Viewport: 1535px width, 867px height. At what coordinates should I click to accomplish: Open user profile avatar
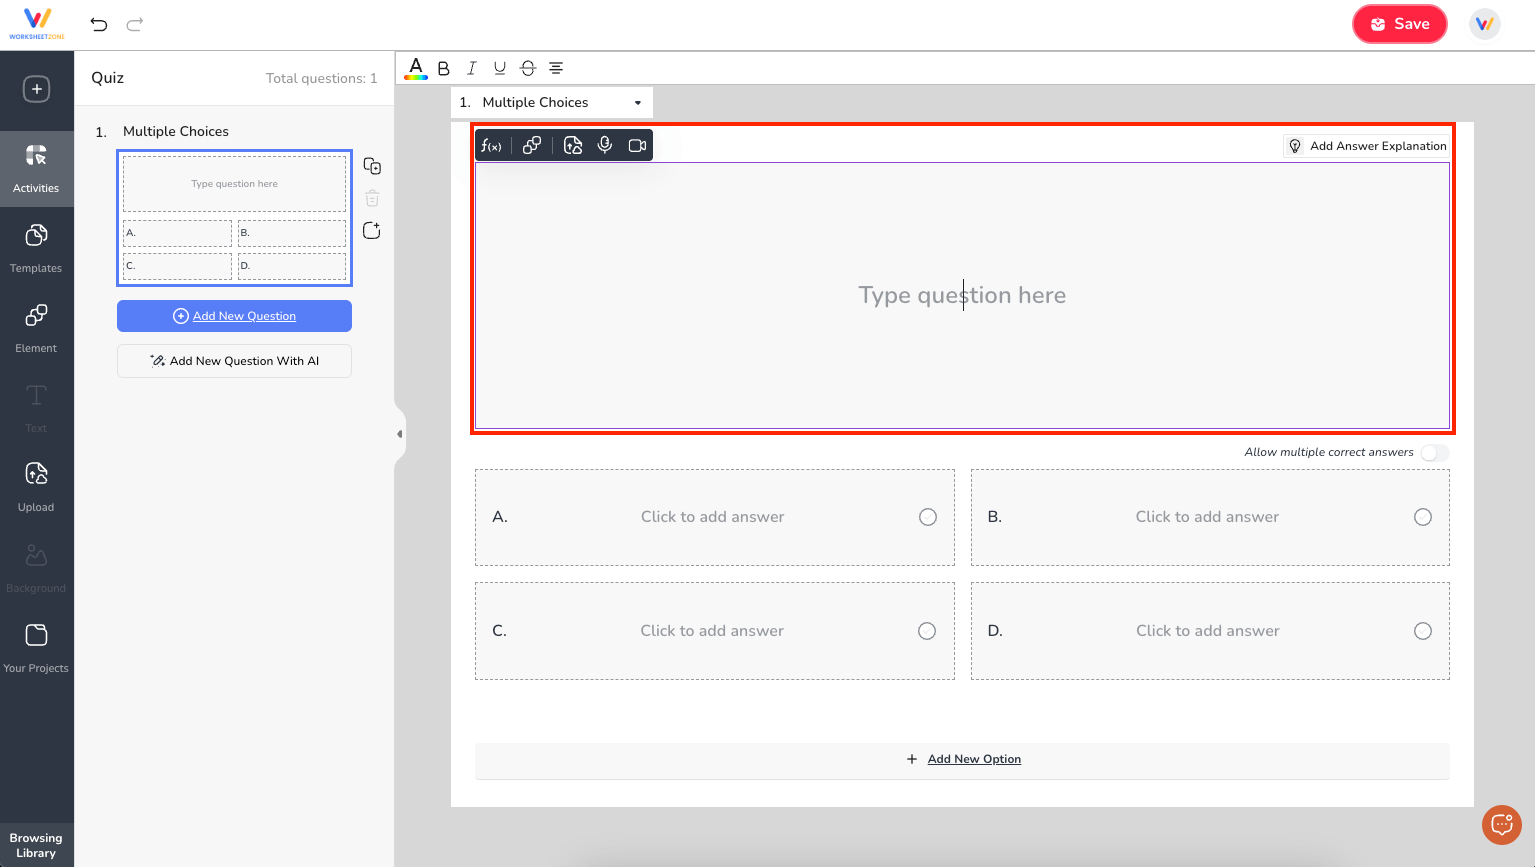[x=1485, y=24]
